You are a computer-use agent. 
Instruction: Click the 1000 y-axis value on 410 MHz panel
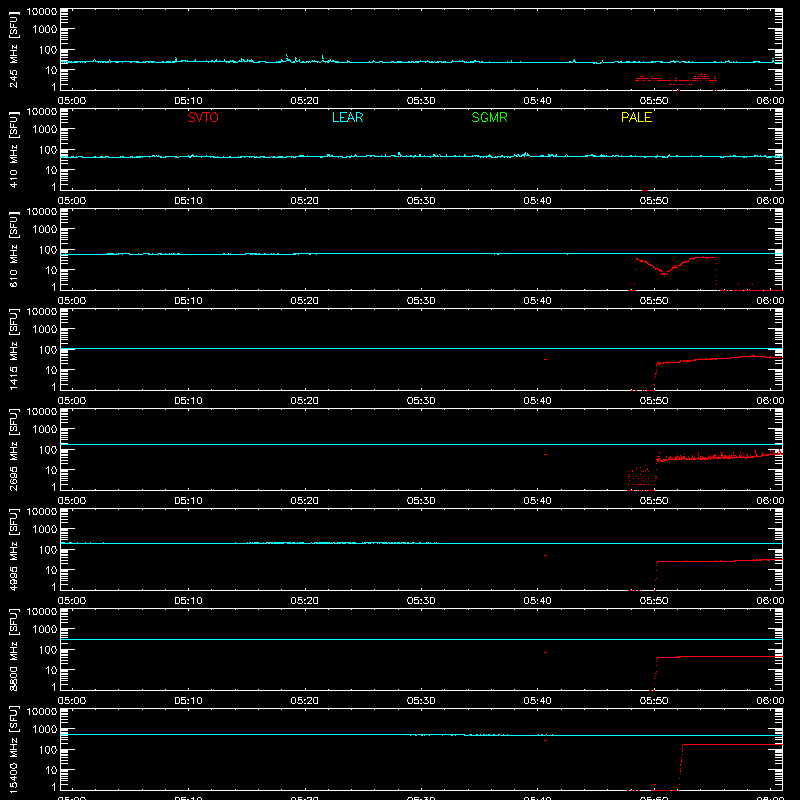tap(45, 129)
